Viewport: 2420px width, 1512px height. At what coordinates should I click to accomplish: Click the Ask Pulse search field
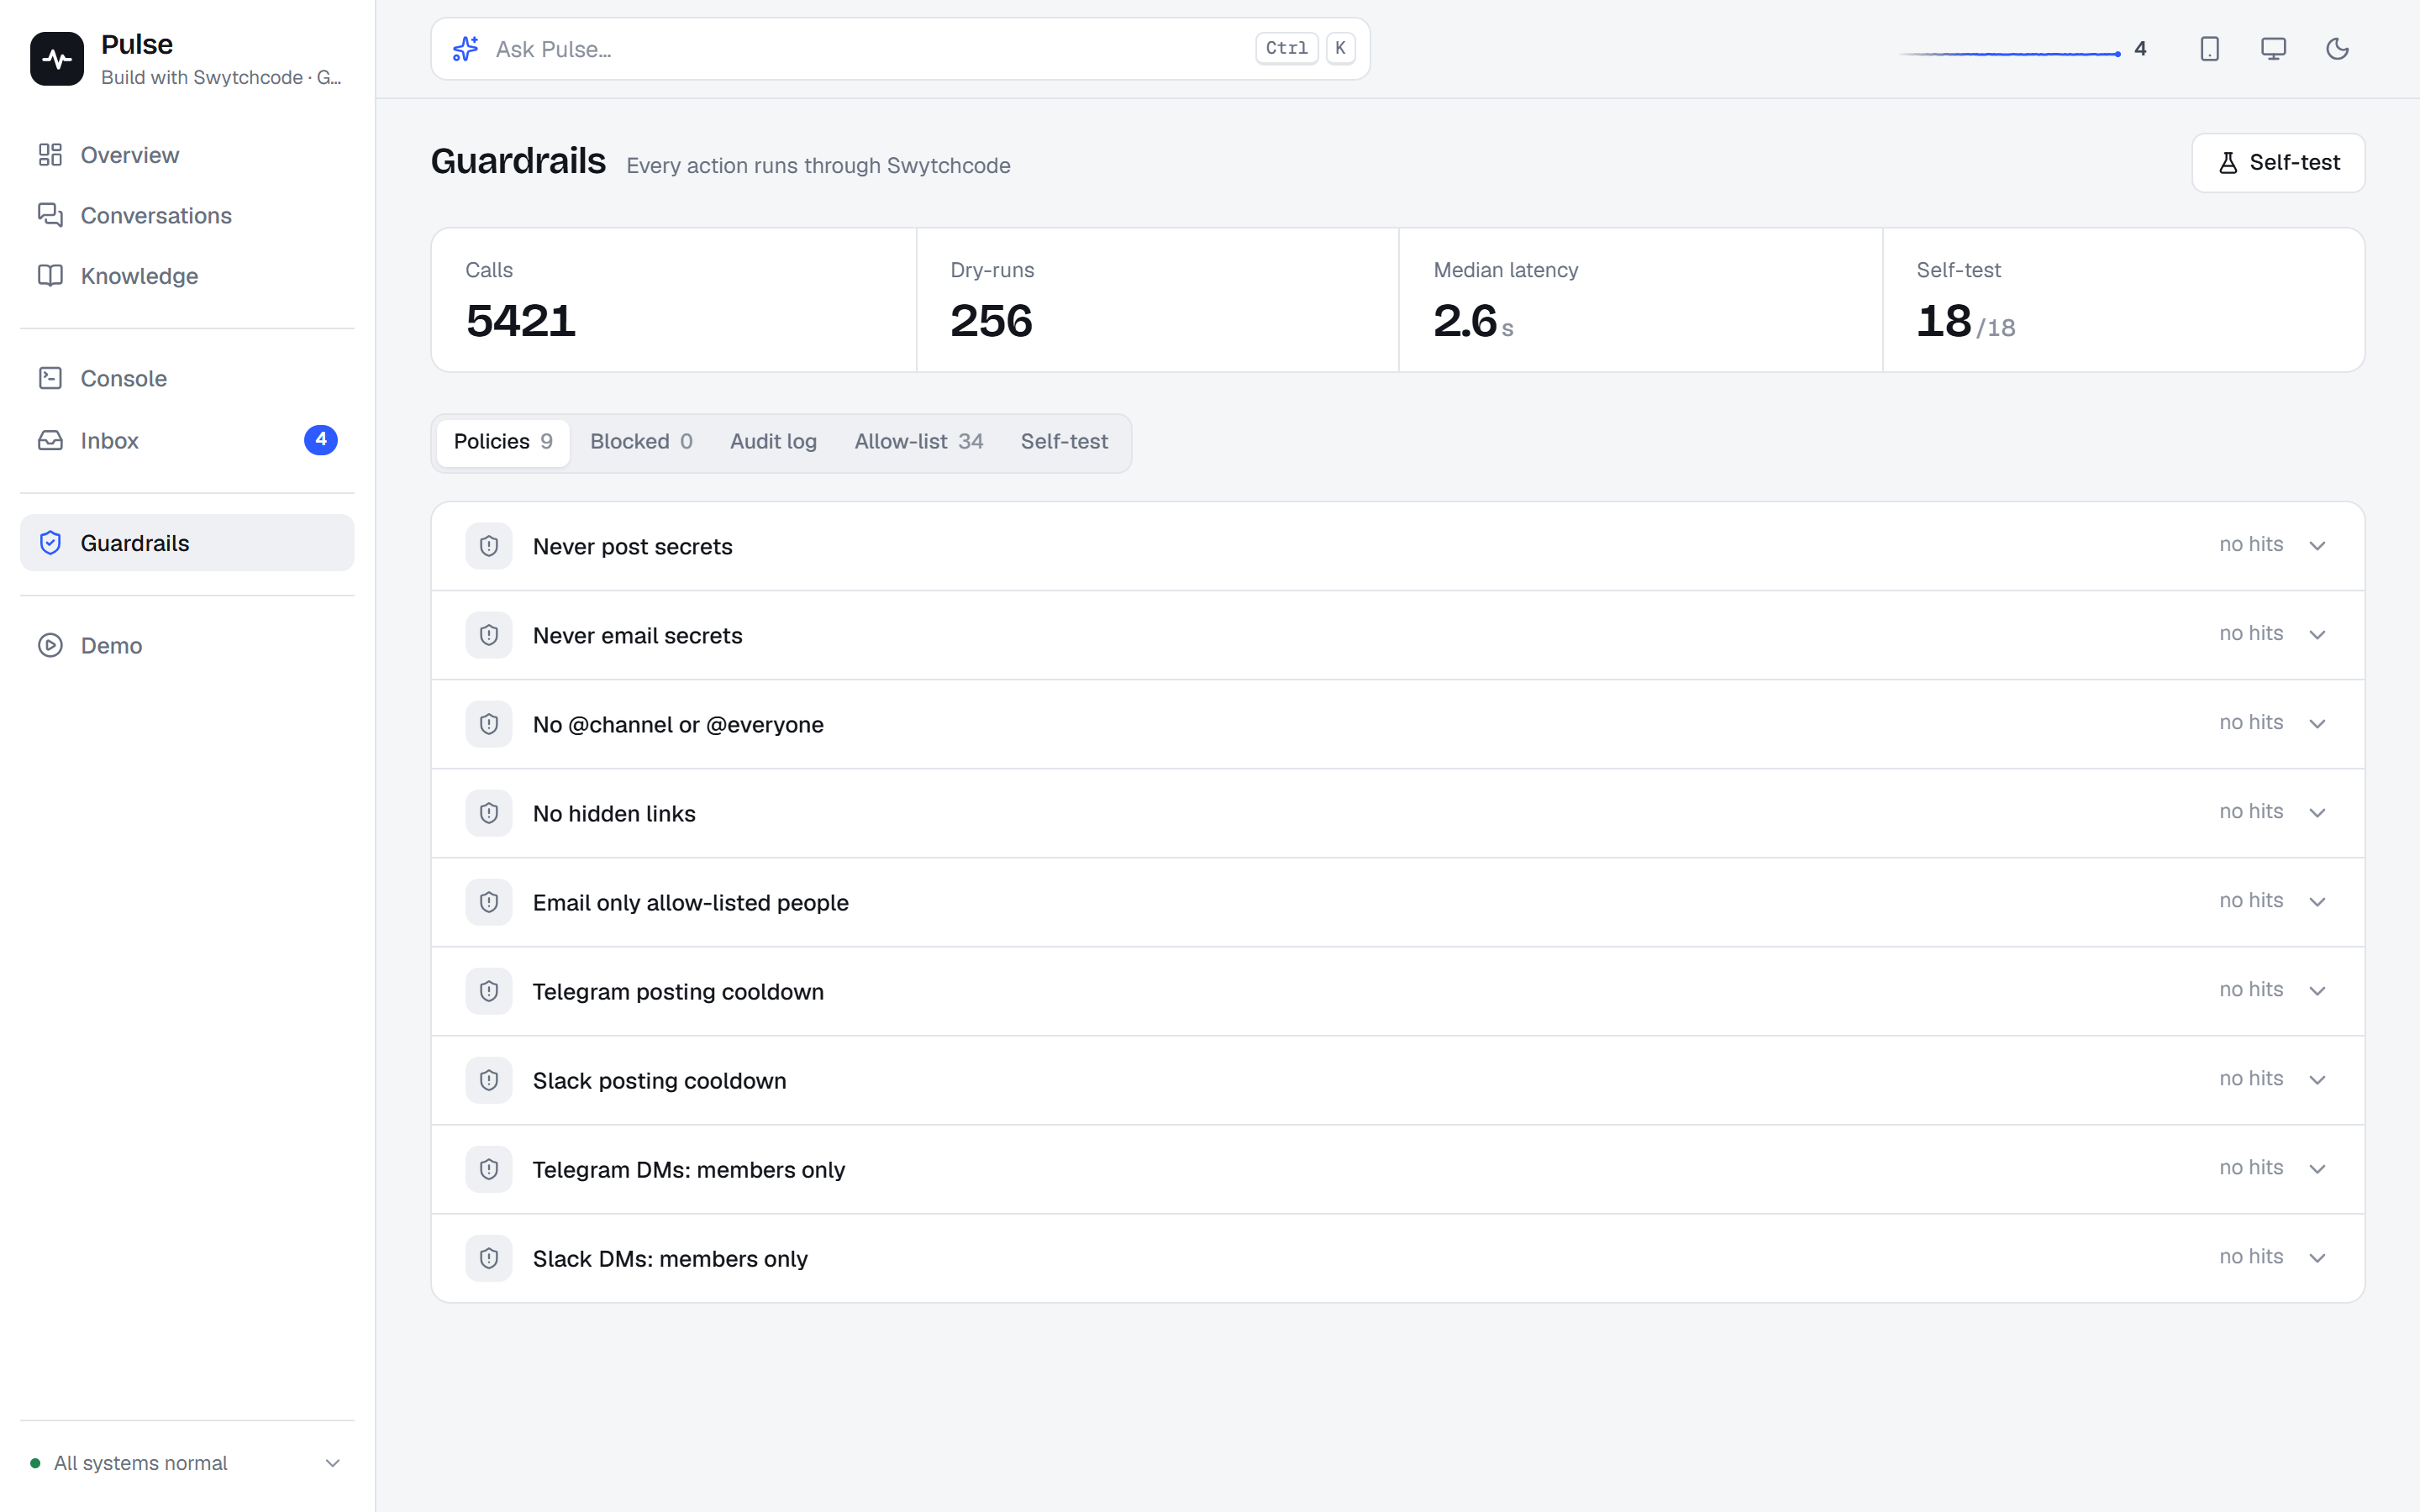click(x=900, y=49)
